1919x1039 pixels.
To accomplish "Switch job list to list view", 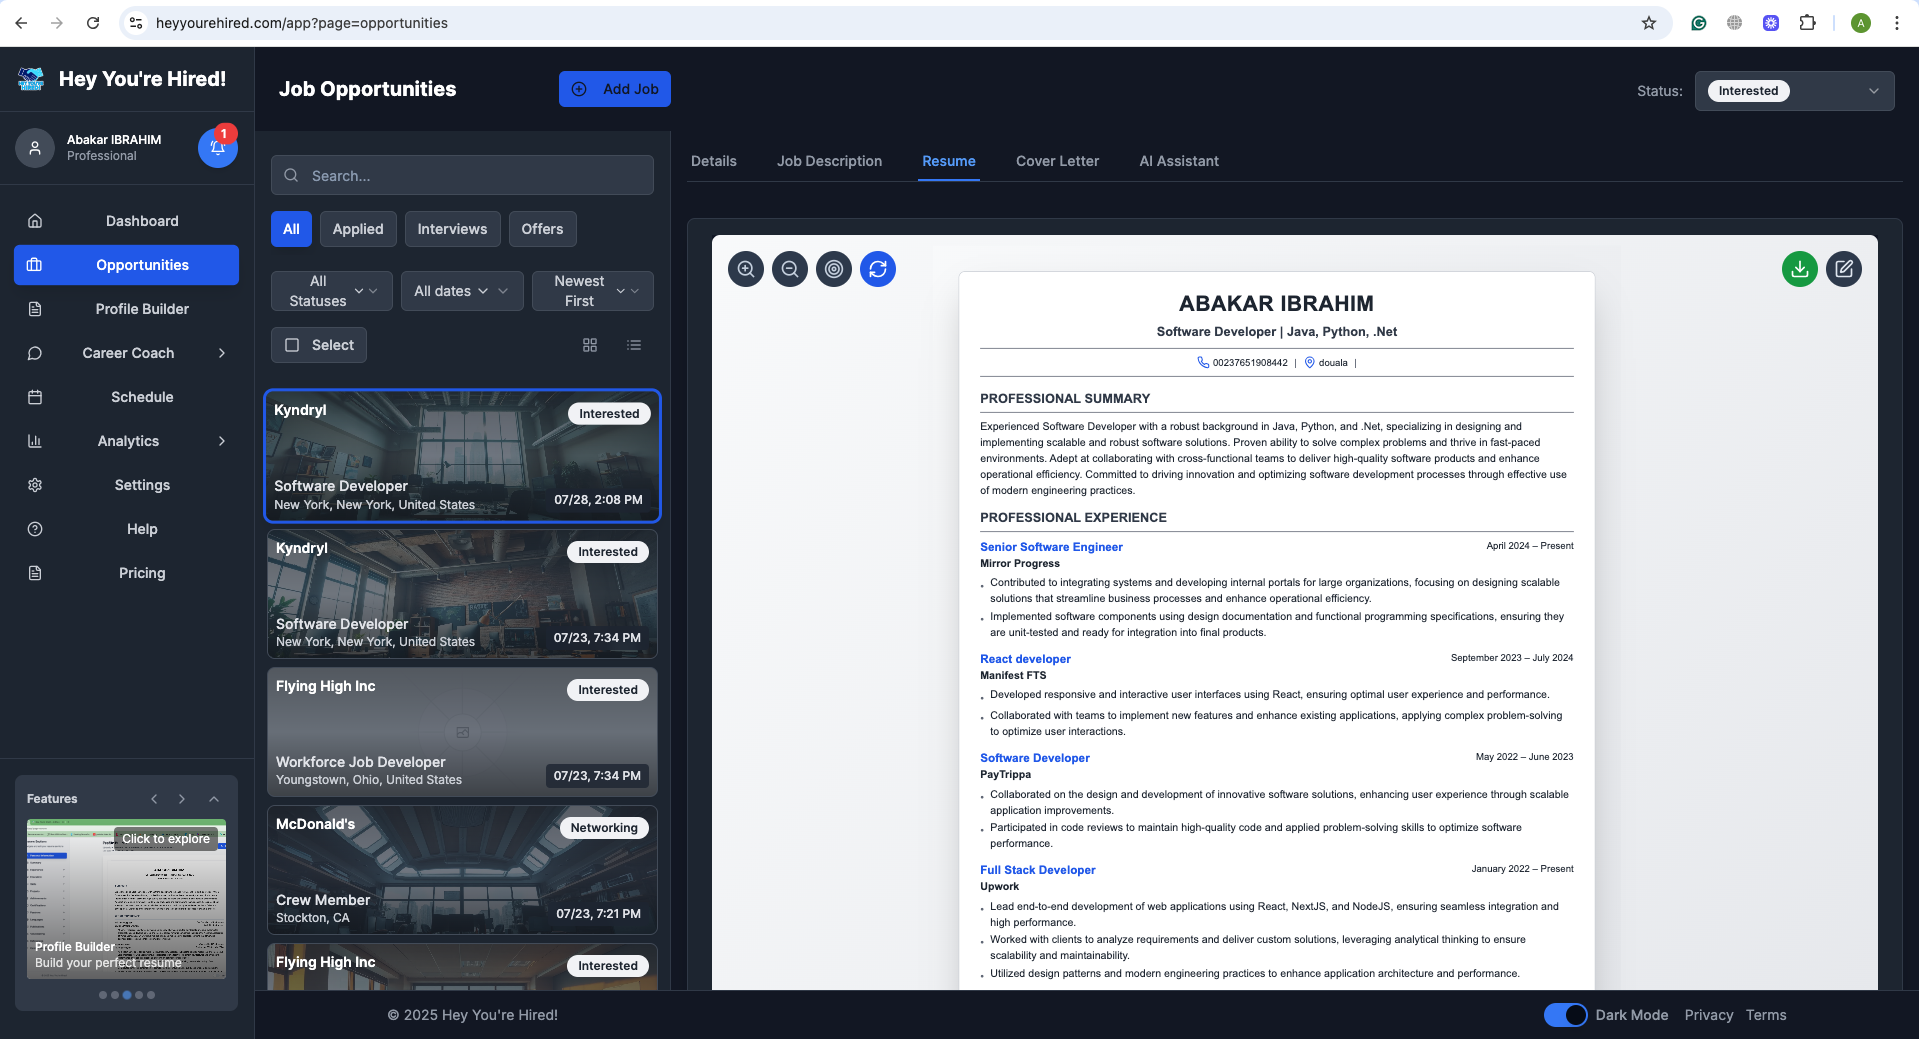I will [634, 345].
